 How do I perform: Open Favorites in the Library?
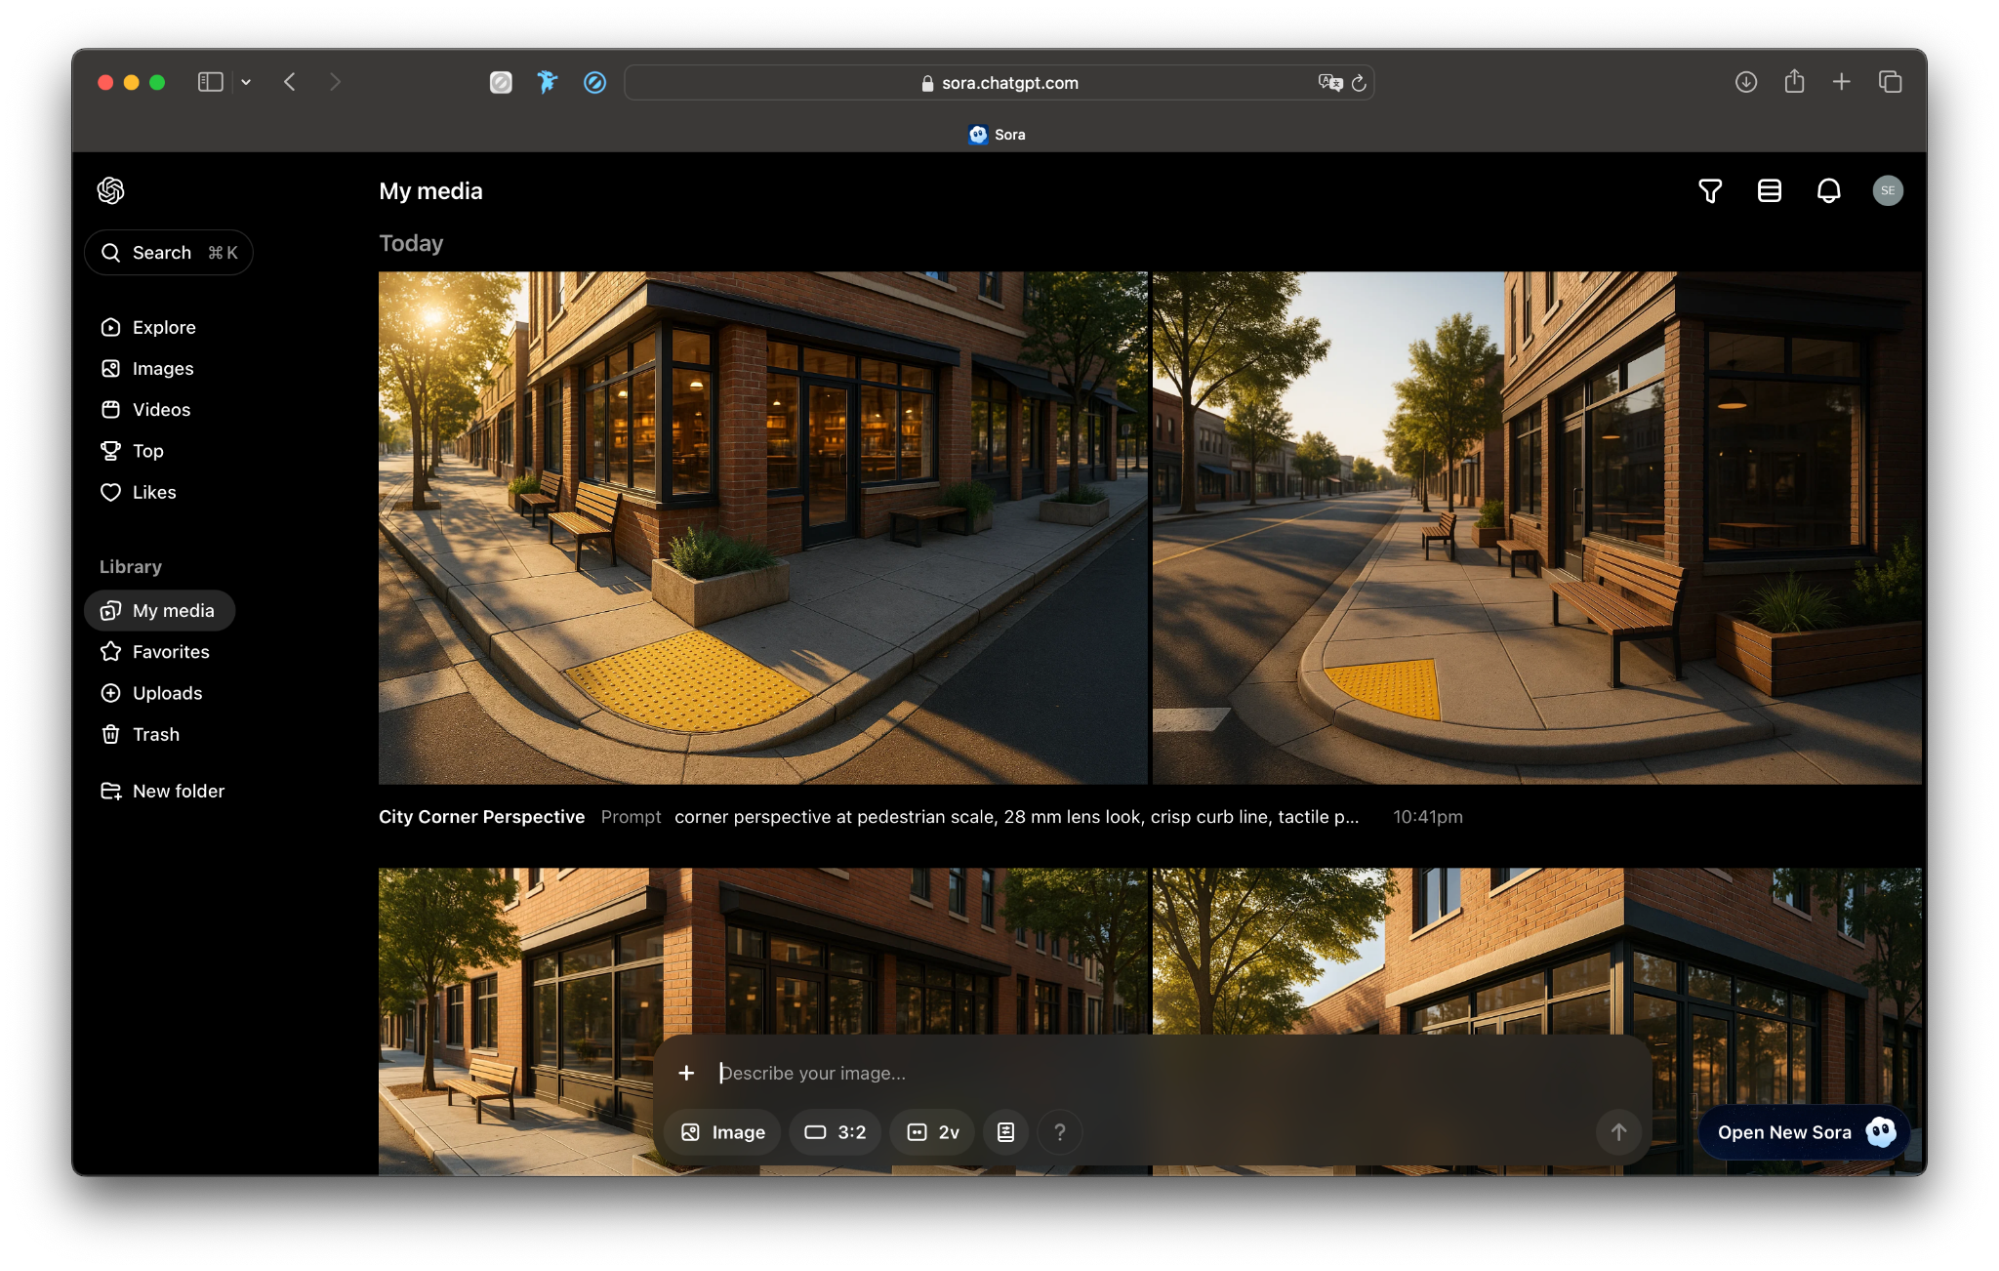click(170, 652)
